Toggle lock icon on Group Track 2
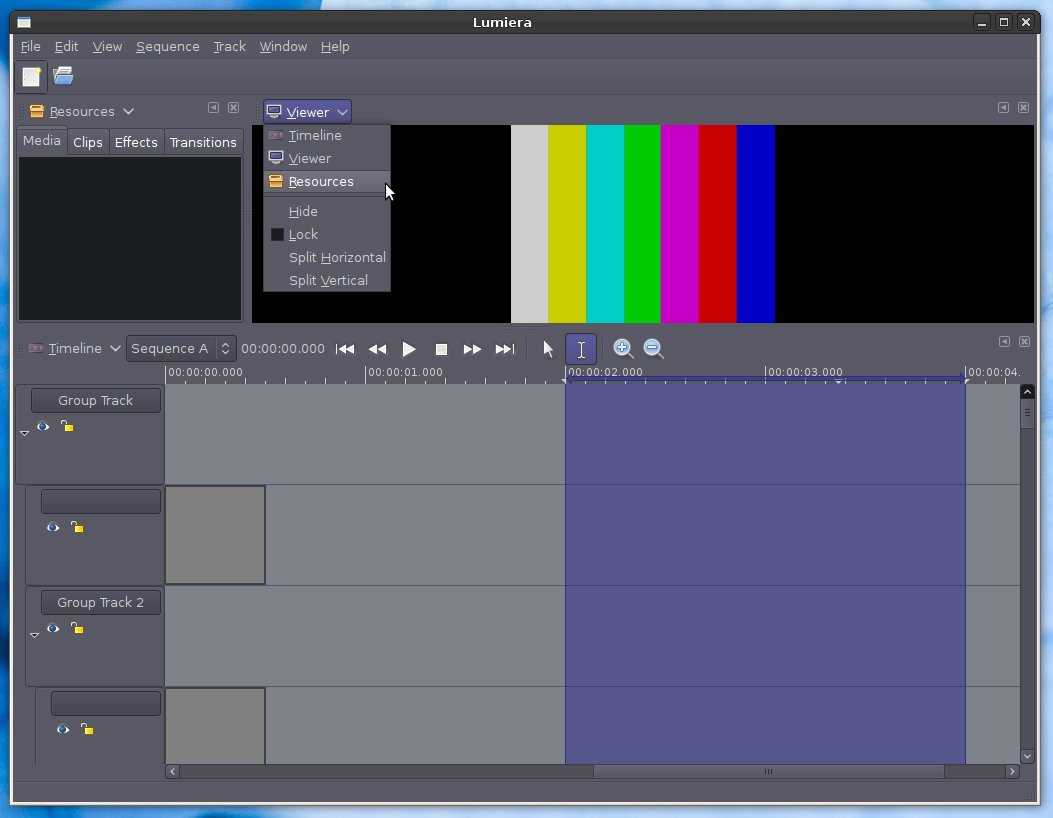Screen dimensions: 1053x818 click(x=77, y=629)
